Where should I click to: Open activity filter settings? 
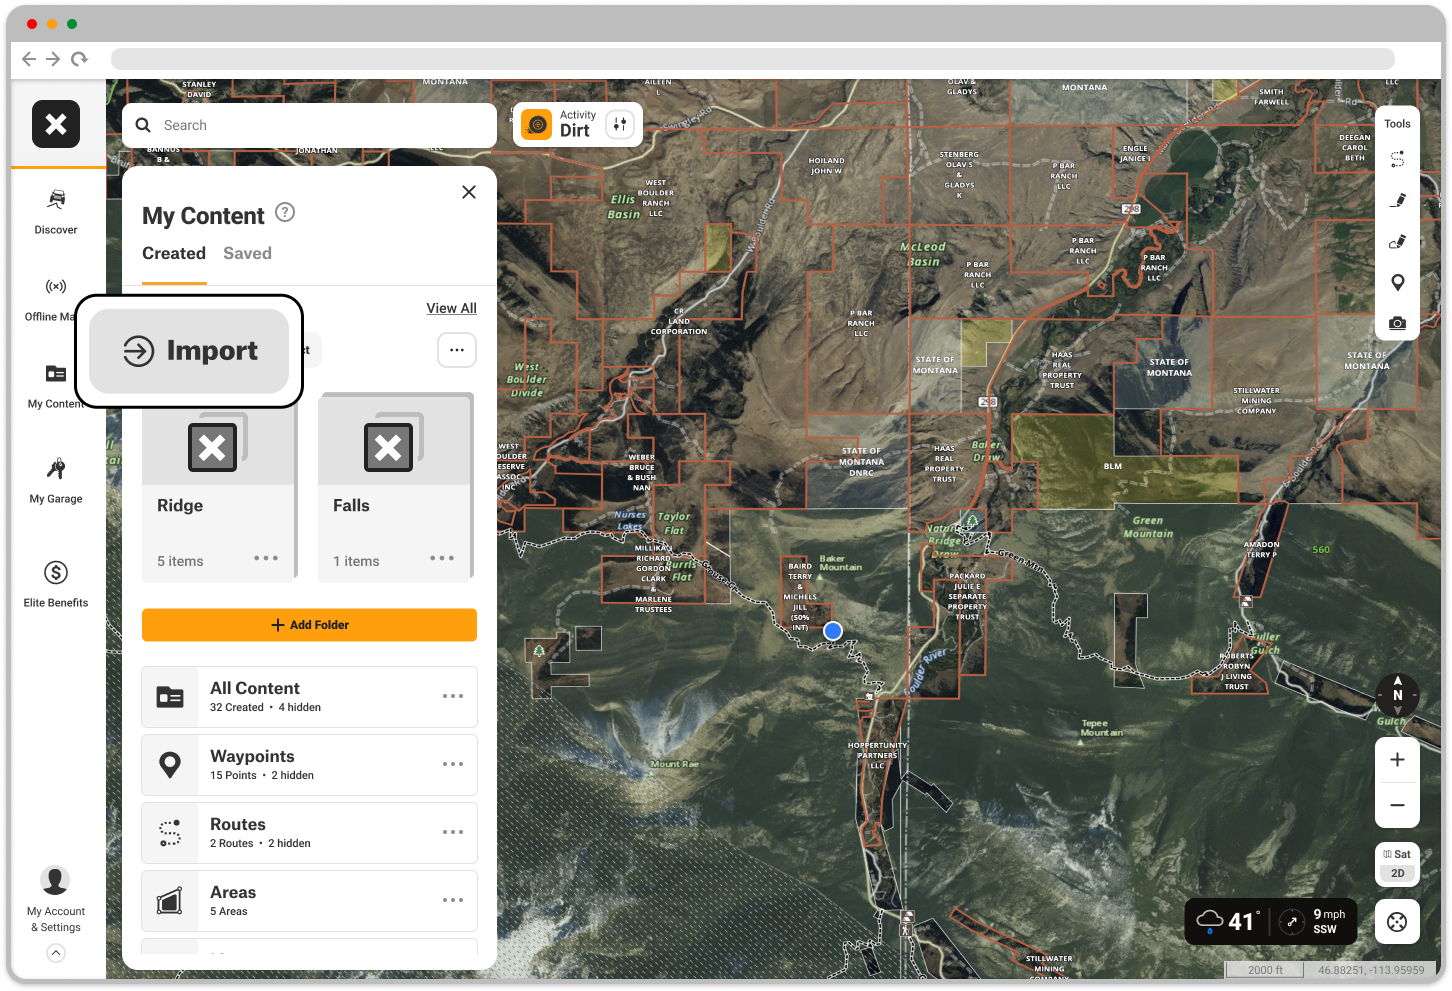pos(619,124)
